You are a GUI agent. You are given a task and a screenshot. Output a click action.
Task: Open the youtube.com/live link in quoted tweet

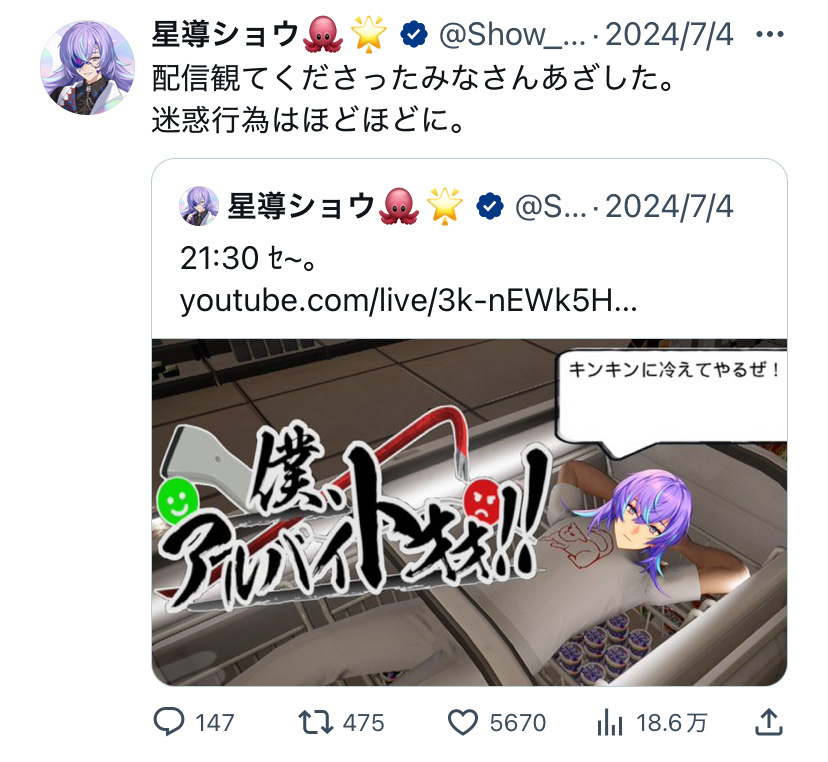[x=408, y=302]
